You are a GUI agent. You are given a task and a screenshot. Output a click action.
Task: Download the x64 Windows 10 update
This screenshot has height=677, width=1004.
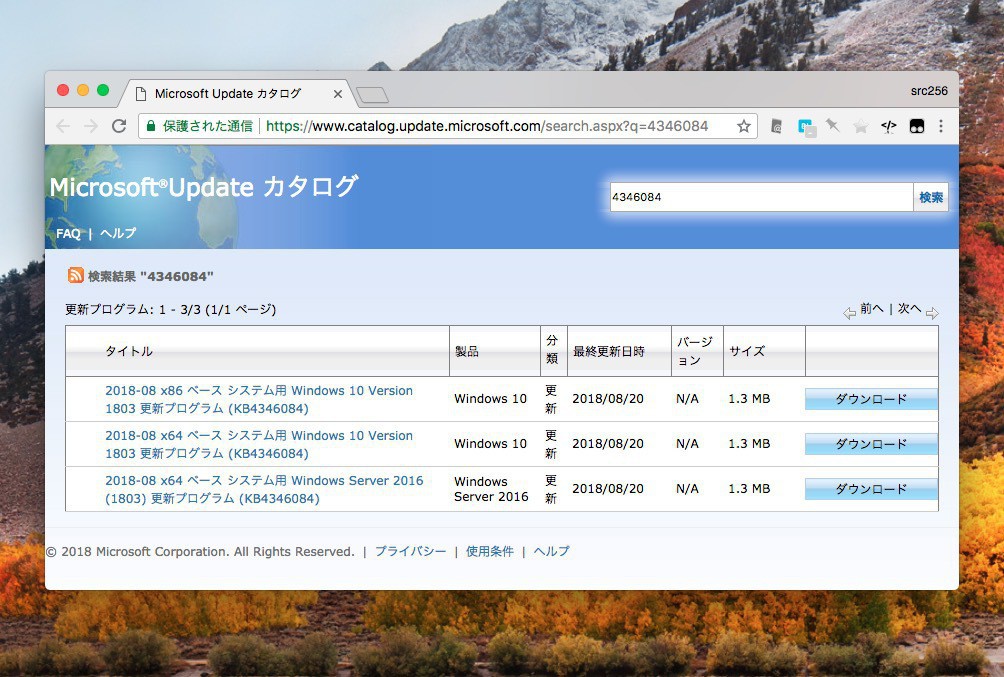pos(871,444)
